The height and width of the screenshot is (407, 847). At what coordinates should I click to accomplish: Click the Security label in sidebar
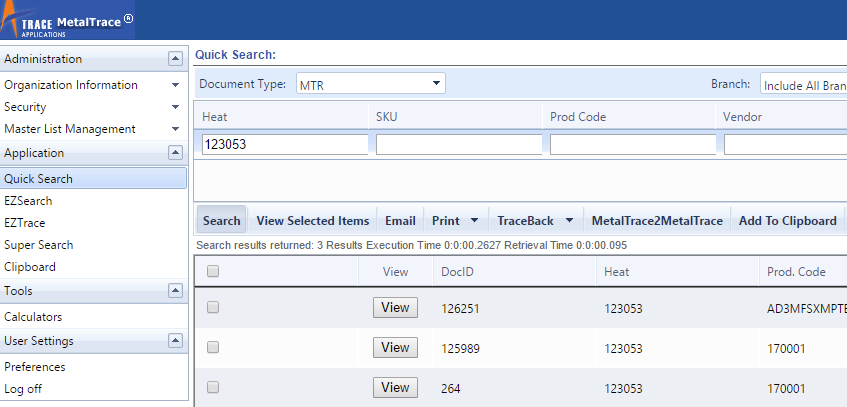25,107
